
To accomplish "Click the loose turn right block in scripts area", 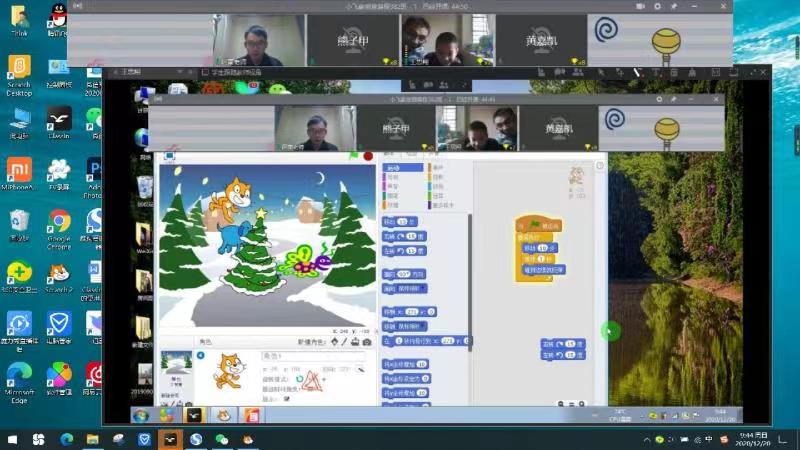I will tap(563, 344).
